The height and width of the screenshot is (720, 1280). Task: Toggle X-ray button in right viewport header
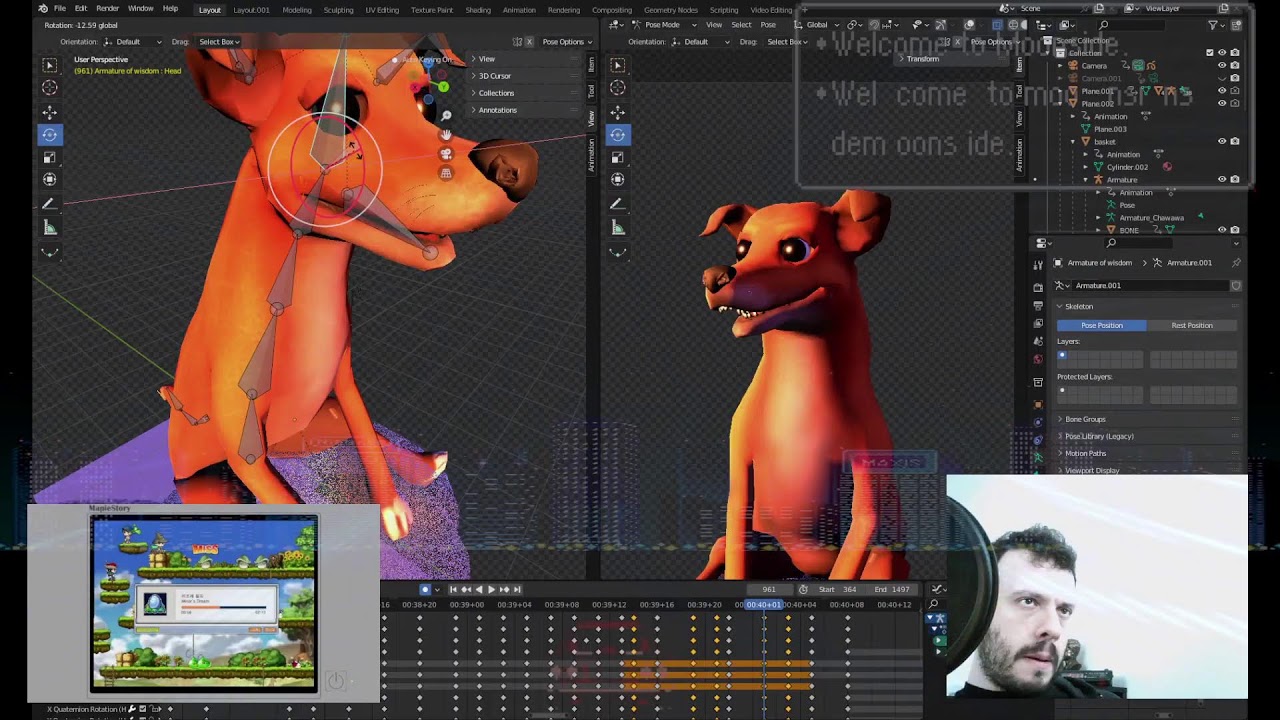(x=997, y=25)
